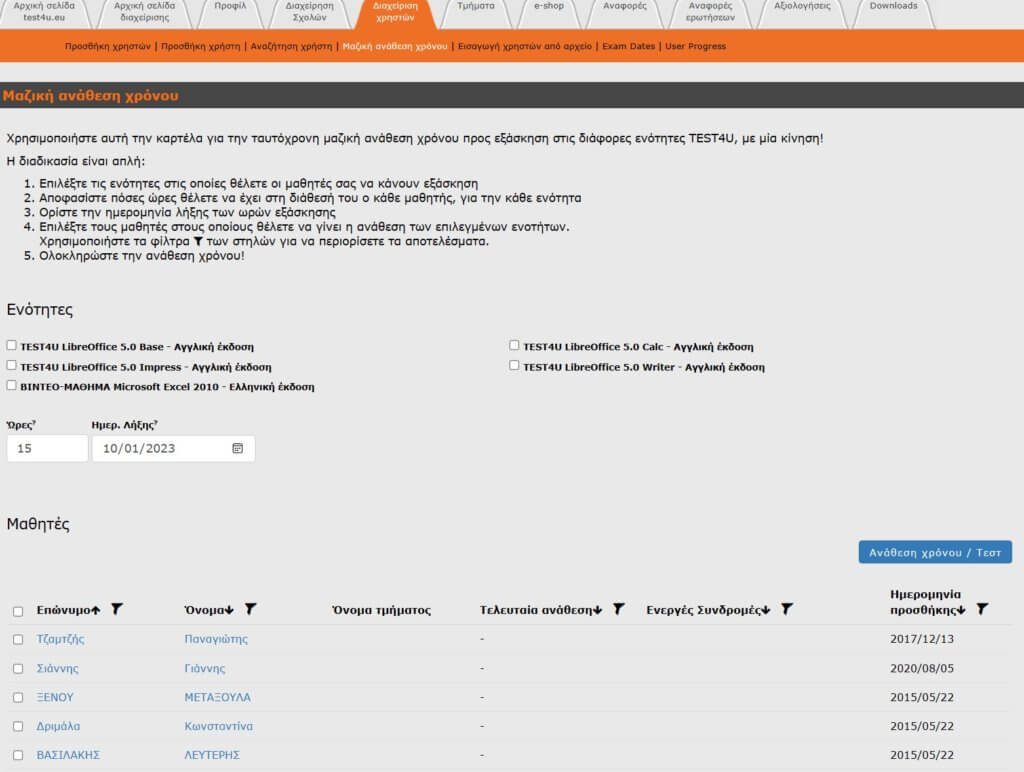Viewport: 1024px width, 772px height.
Task: Click the filter icon beside Όνομα column
Action: [251, 608]
